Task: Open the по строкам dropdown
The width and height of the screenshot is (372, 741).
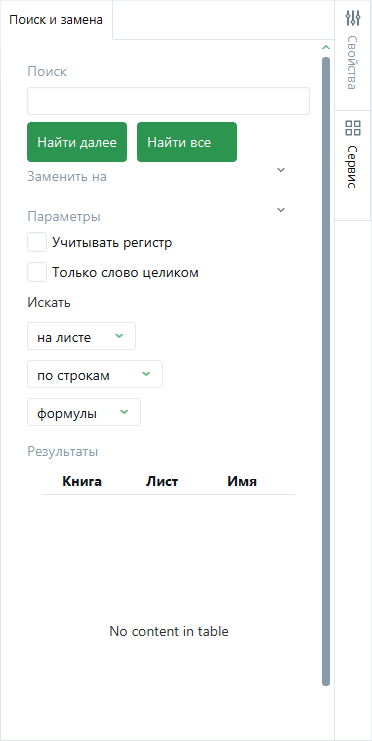Action: click(x=95, y=374)
